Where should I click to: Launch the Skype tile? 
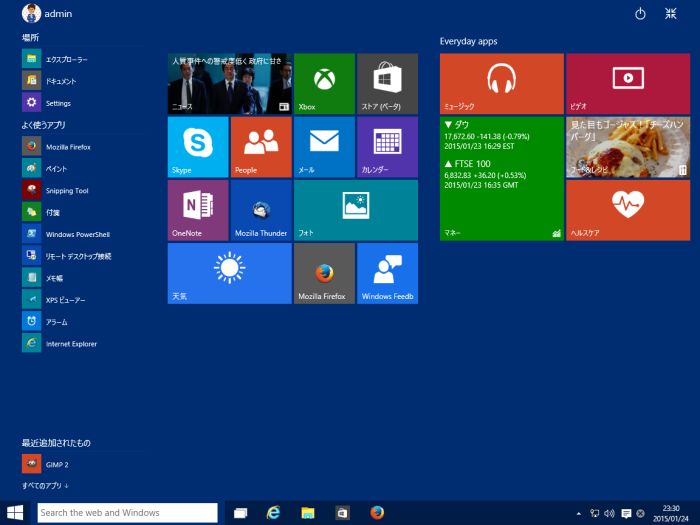click(x=198, y=146)
